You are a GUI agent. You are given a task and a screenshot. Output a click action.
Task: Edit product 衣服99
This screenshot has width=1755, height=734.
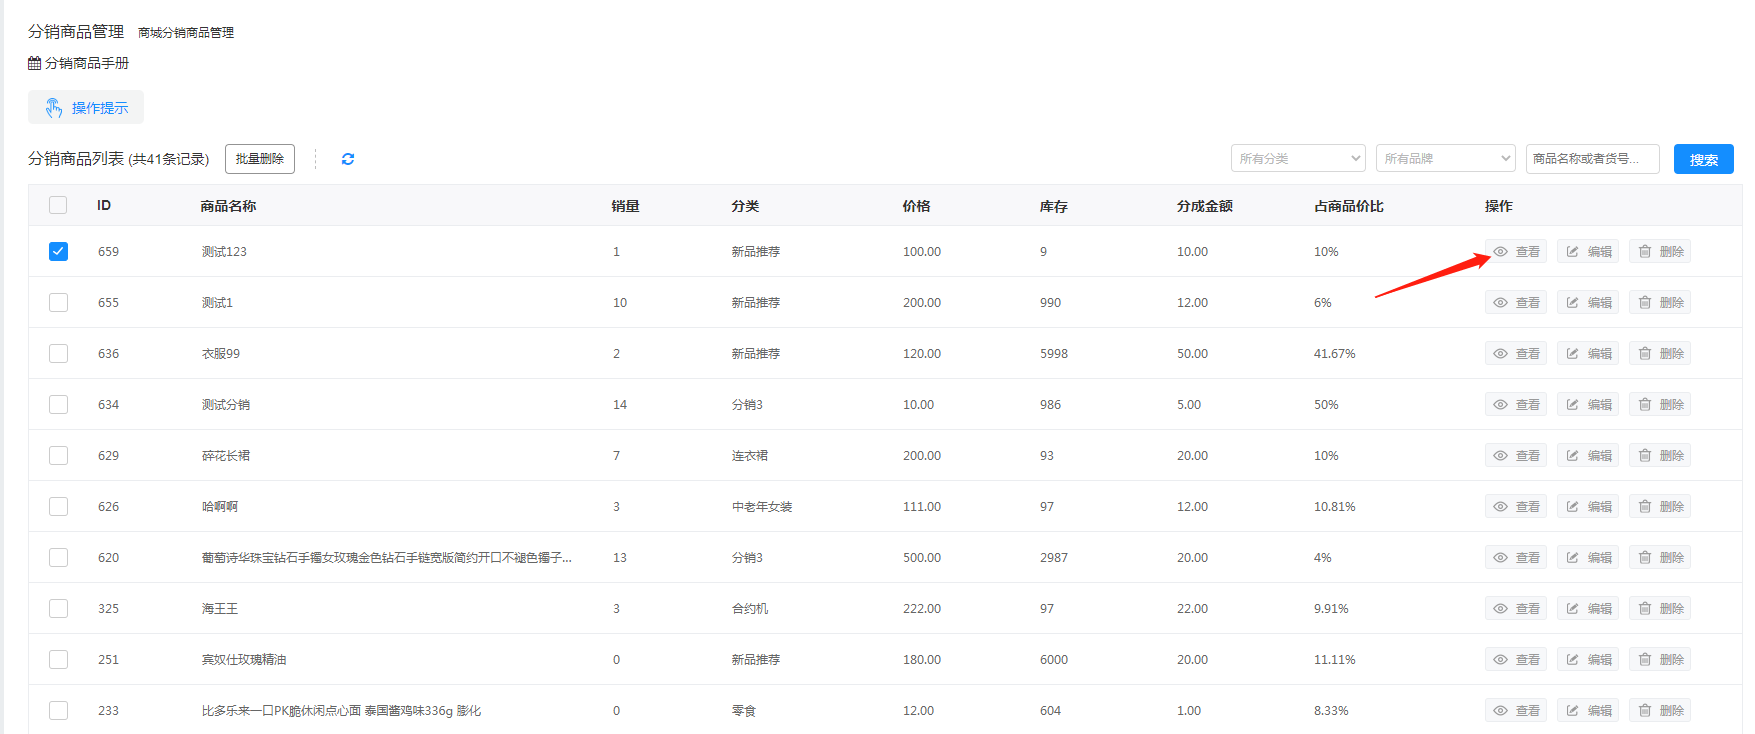1588,353
